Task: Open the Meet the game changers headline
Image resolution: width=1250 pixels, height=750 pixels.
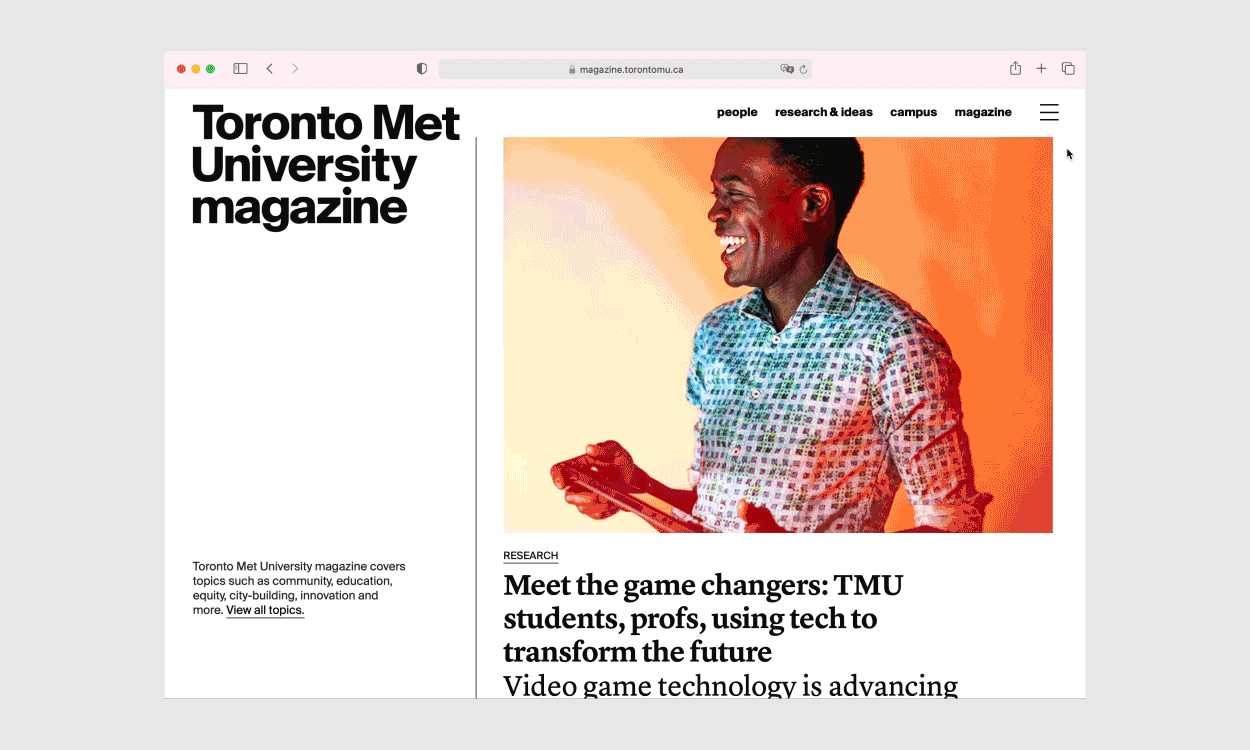Action: tap(703, 618)
